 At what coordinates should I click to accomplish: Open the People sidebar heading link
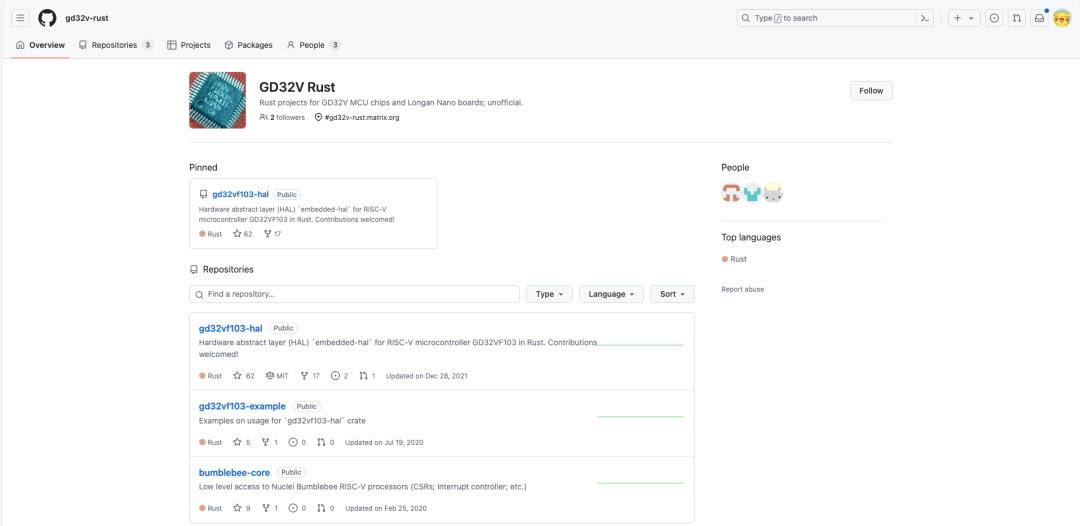tap(735, 167)
